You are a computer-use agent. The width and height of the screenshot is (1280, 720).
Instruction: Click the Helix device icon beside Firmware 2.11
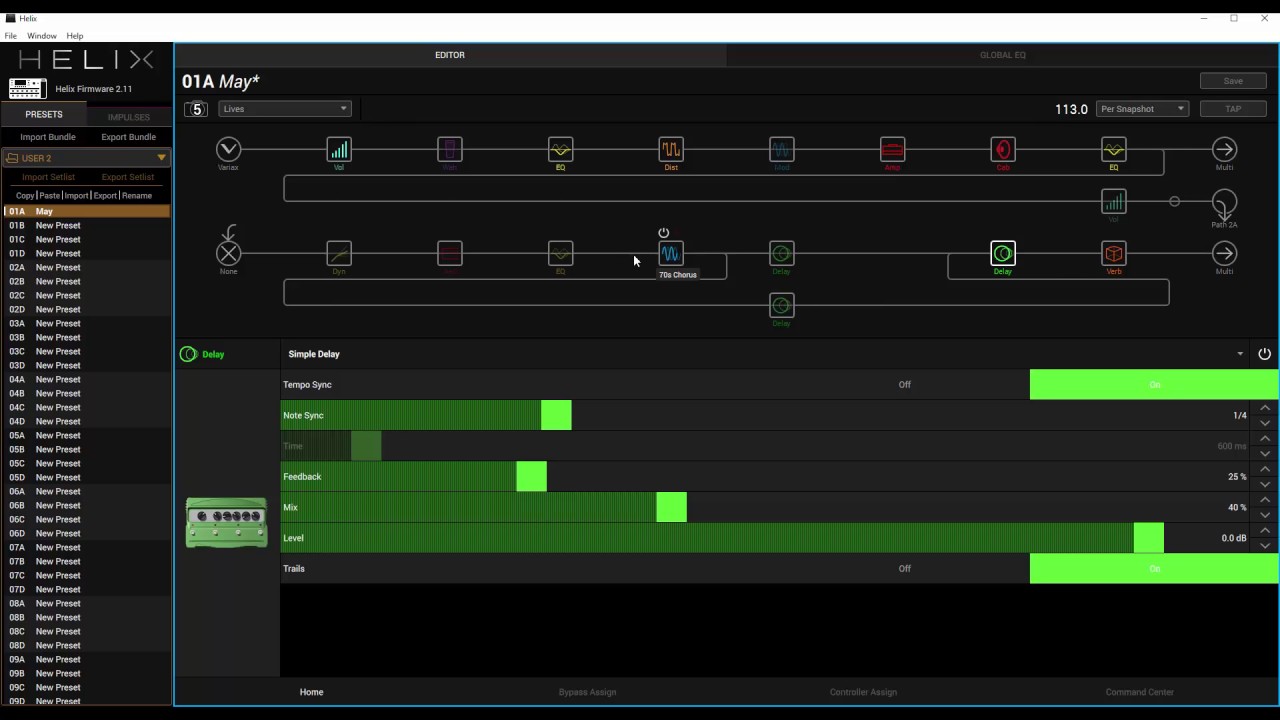pyautogui.click(x=27, y=88)
